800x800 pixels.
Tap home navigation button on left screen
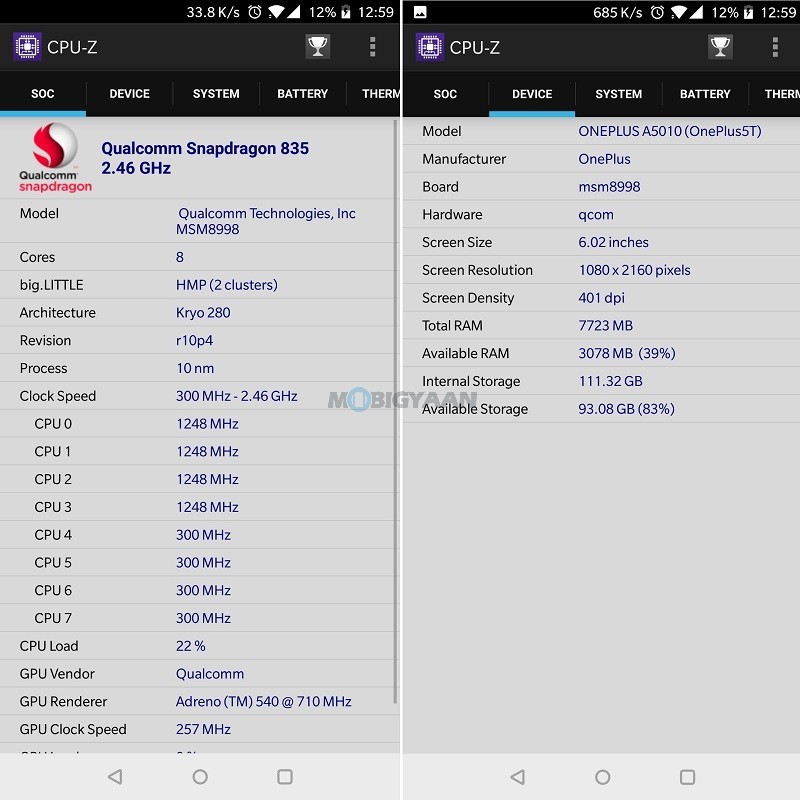pos(200,777)
